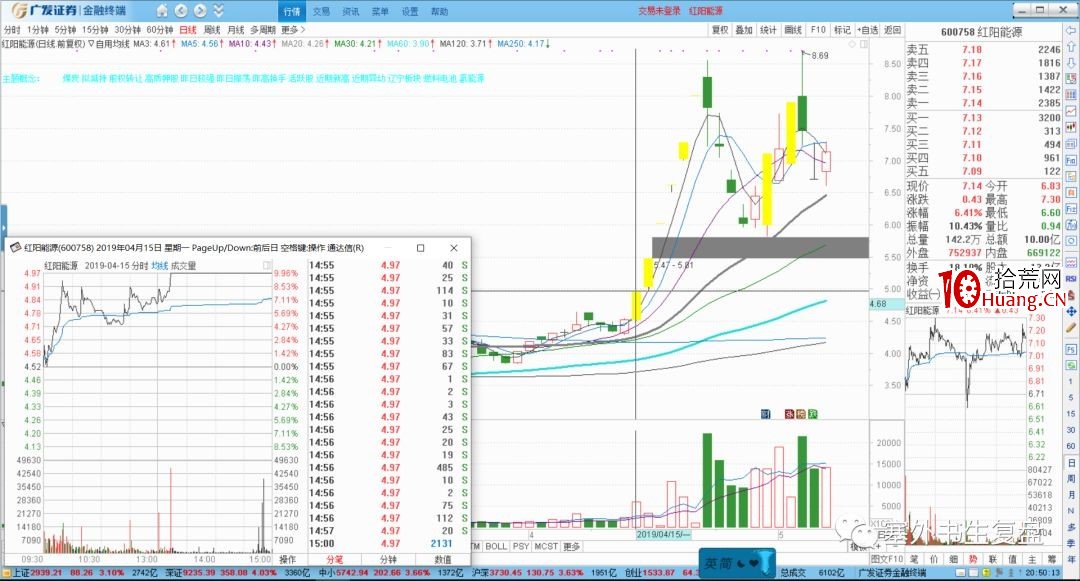1080x581 pixels.
Task: Switch to 60分钟 chart period
Action: point(160,30)
